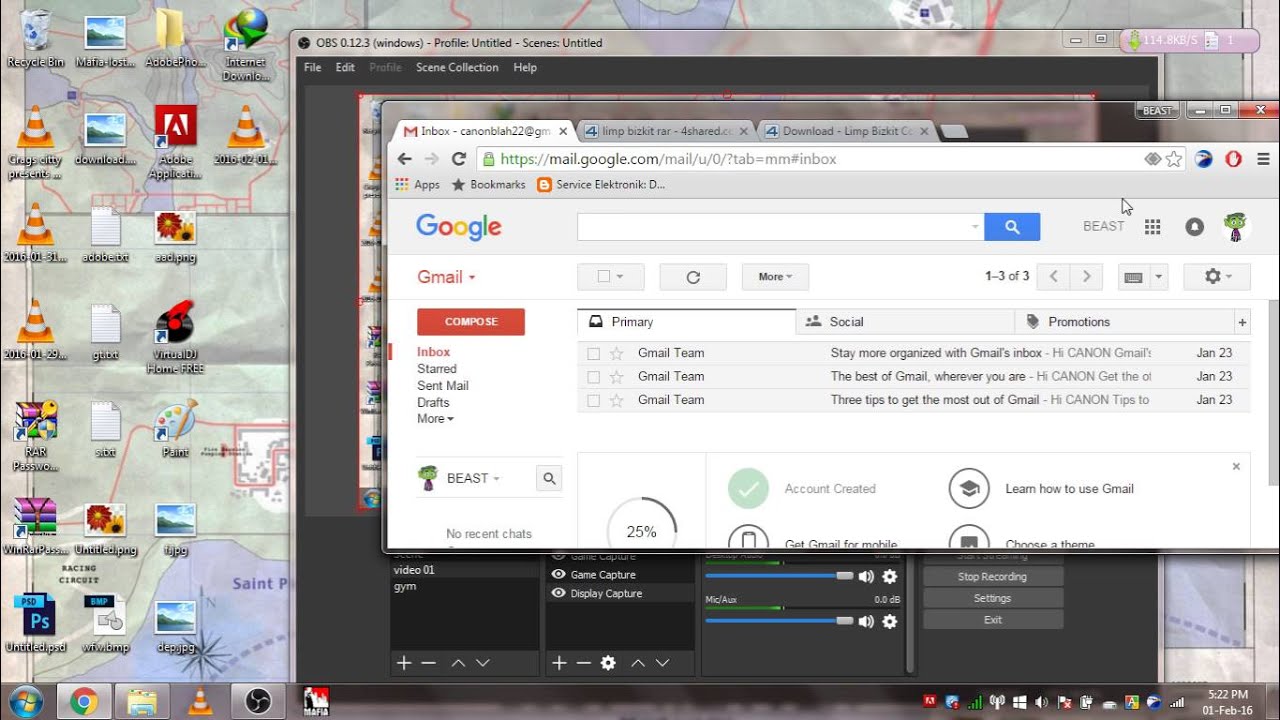
Task: Open the select-all checkbox dropdown
Action: click(620, 277)
